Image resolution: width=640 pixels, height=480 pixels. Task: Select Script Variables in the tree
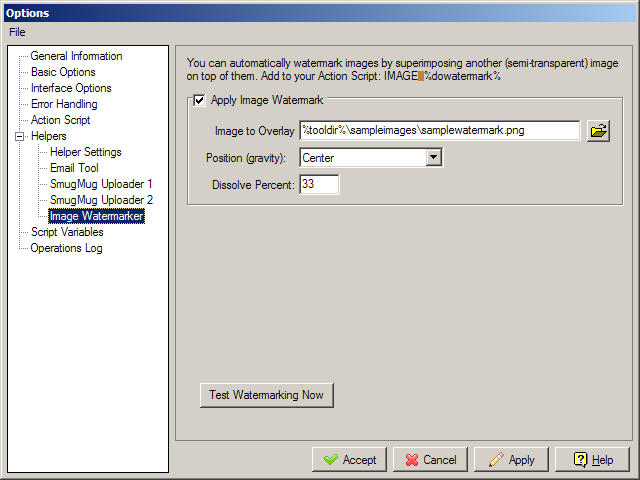click(67, 232)
